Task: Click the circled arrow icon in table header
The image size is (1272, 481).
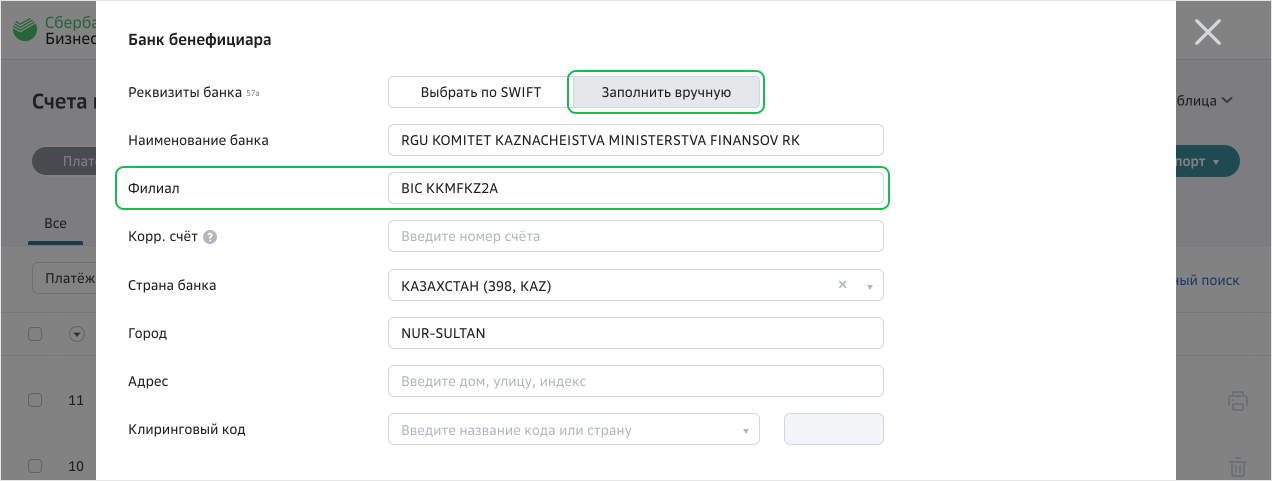Action: 77,334
